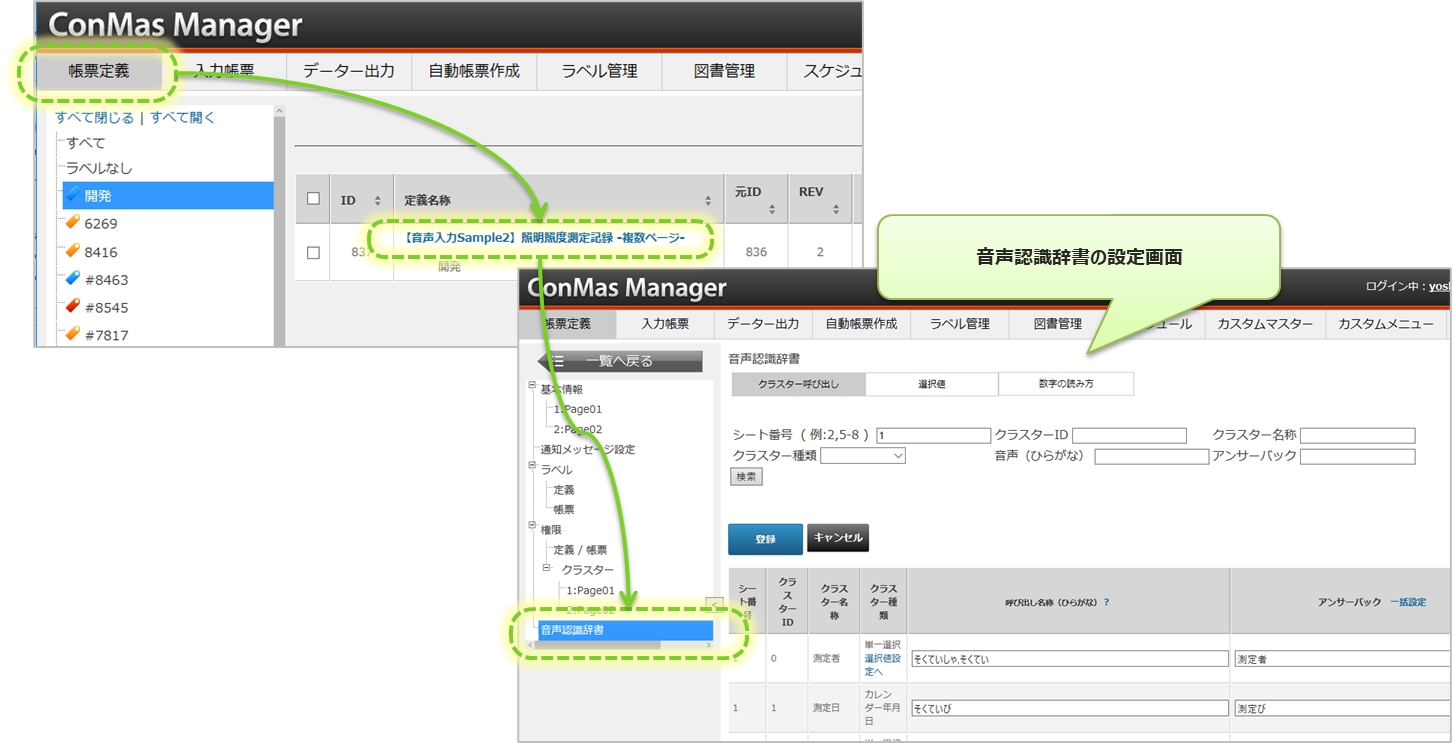Click the 一括設定 link beside アンサーバック
Image resolution: width=1452 pixels, height=743 pixels.
[1408, 602]
